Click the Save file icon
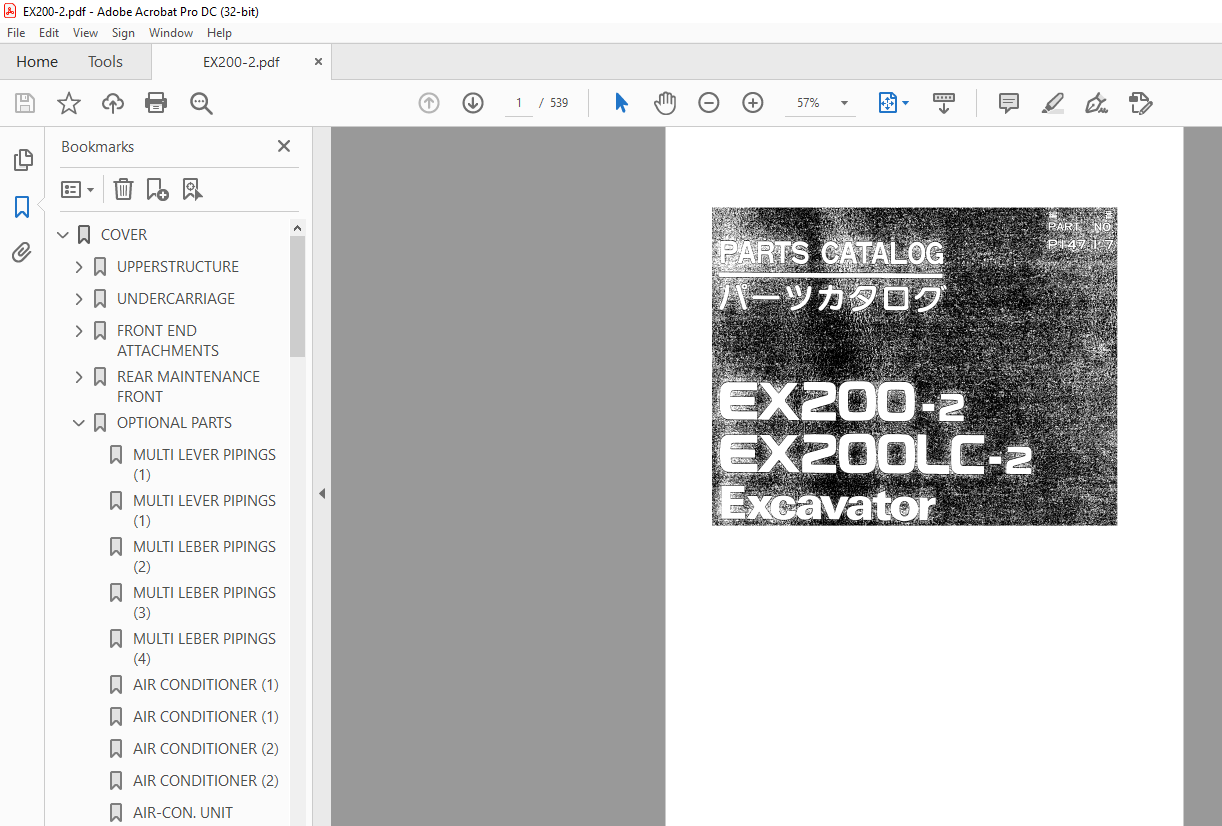This screenshot has height=826, width=1222. [x=25, y=103]
